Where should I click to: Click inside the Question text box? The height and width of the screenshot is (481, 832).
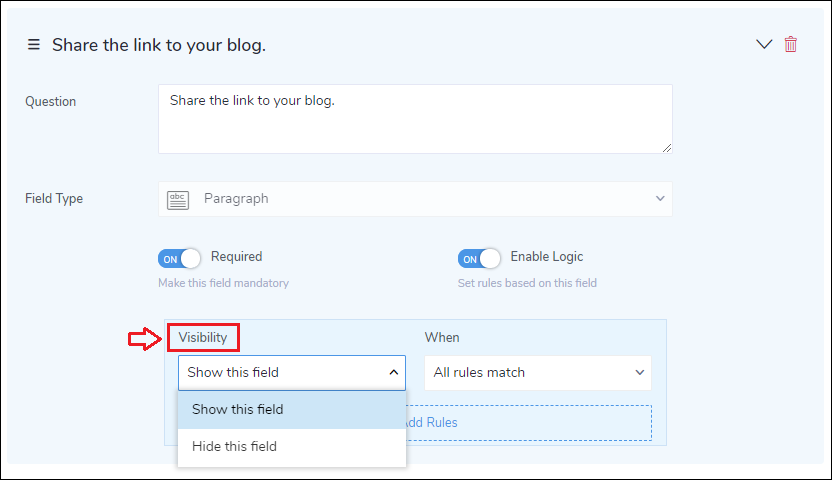tap(414, 118)
